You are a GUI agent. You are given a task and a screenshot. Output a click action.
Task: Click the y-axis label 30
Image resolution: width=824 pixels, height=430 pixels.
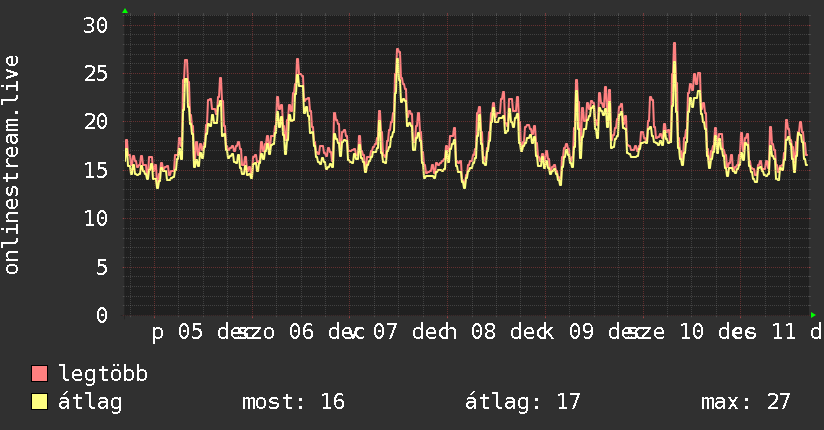pyautogui.click(x=96, y=25)
